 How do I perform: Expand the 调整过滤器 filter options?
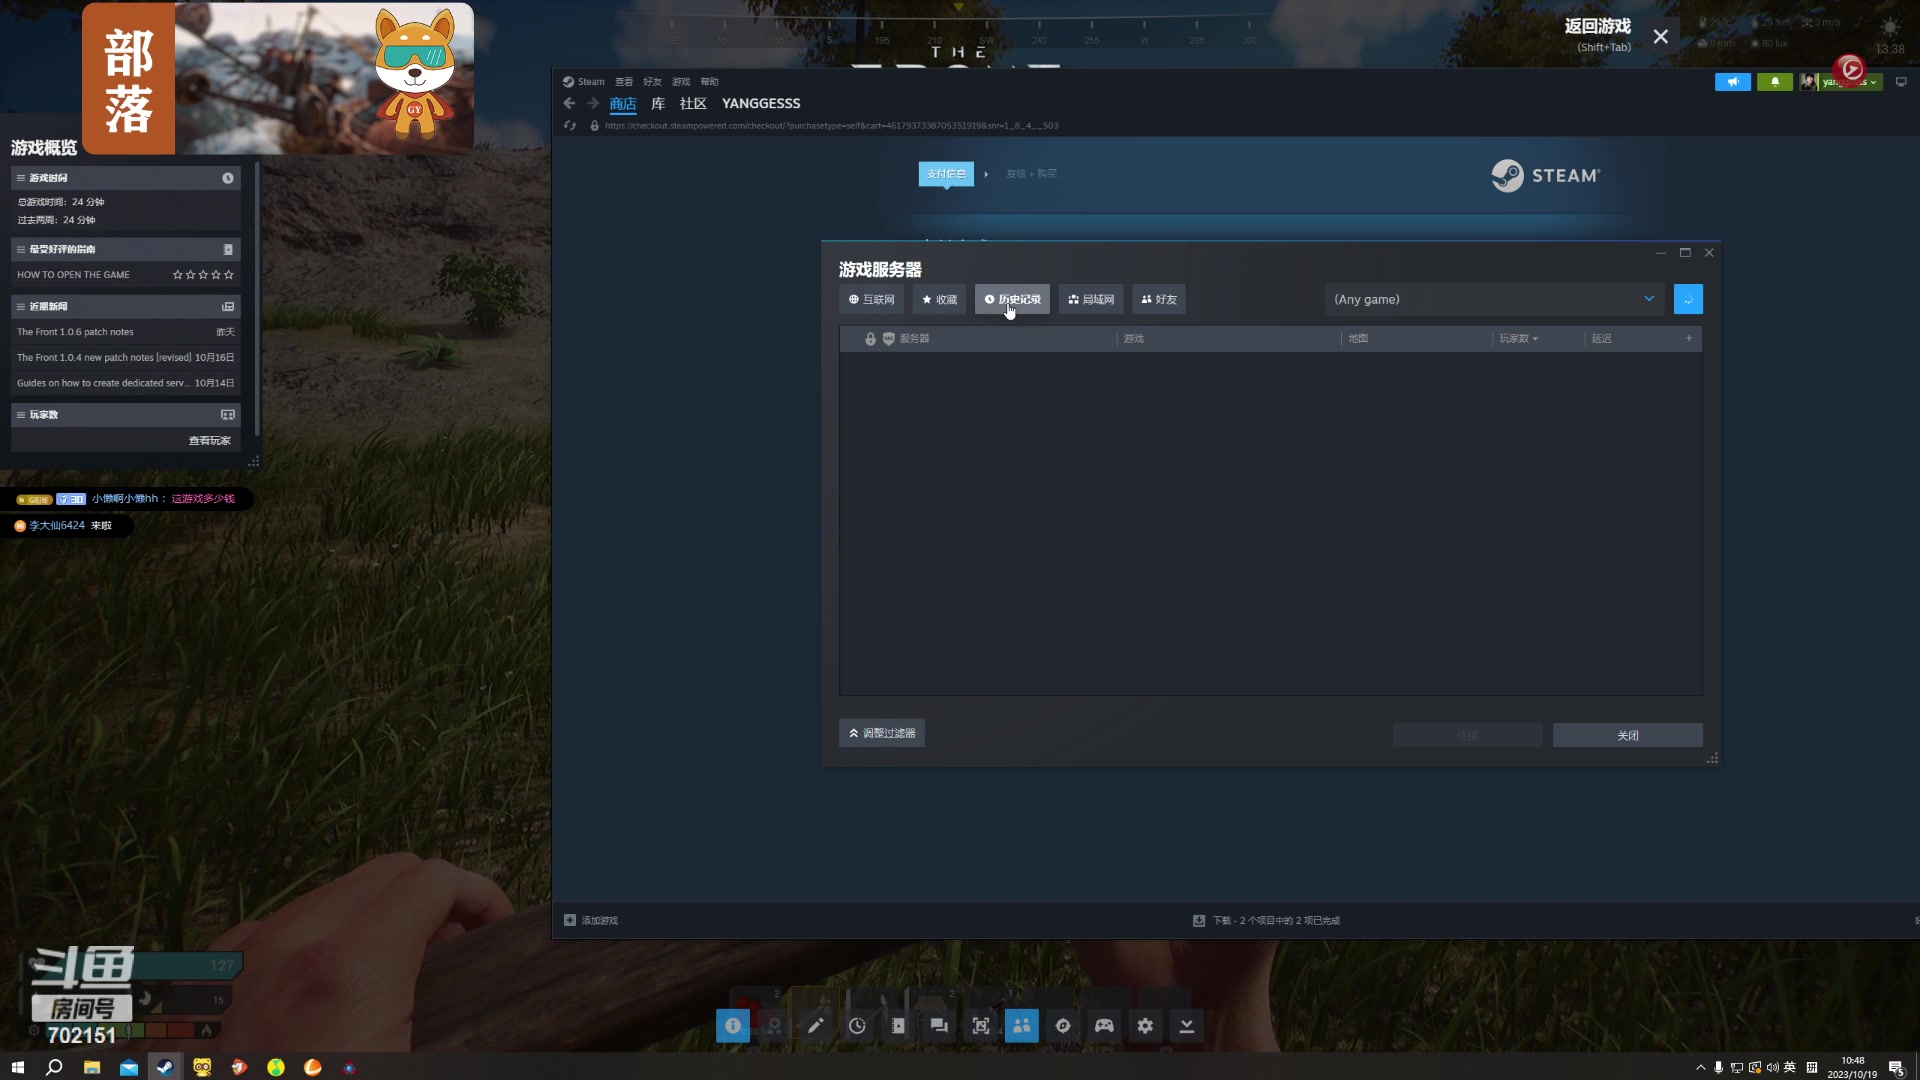tap(882, 733)
